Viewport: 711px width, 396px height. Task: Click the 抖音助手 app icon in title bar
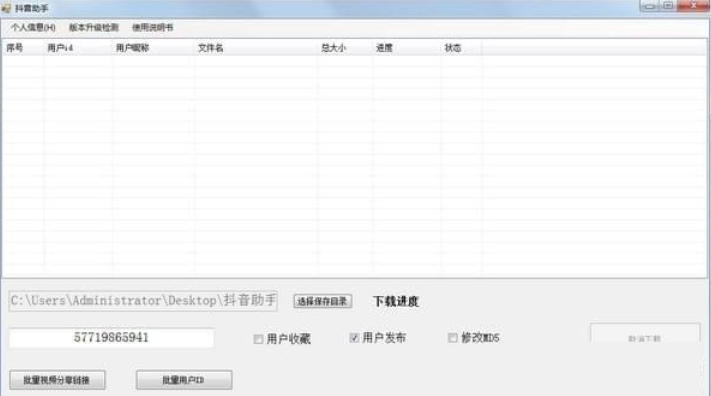pos(5,8)
